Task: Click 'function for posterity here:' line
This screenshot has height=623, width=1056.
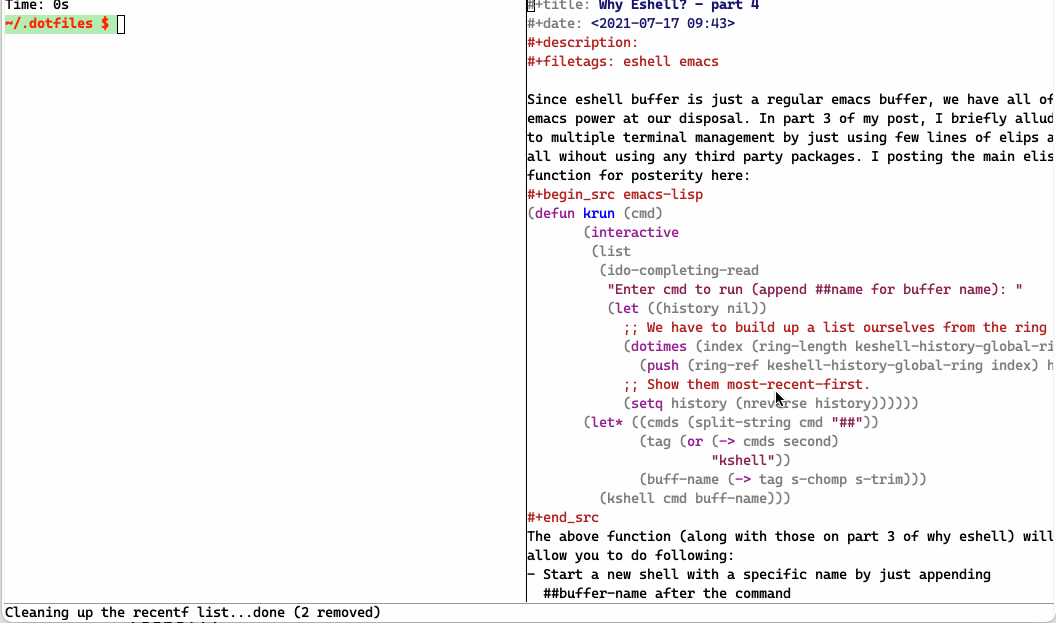Action: pyautogui.click(x=638, y=176)
